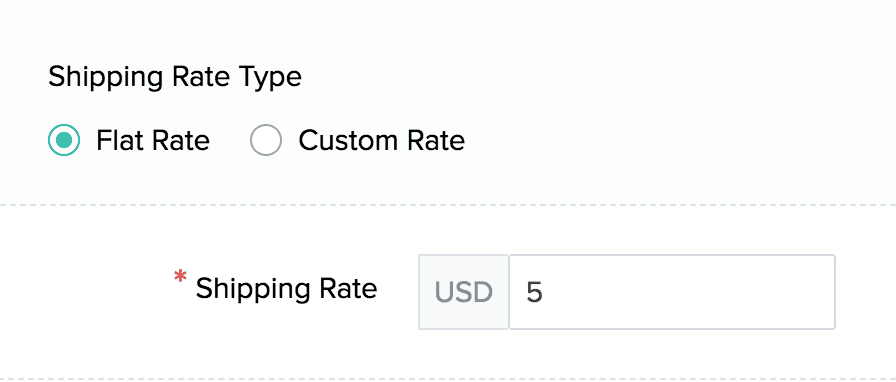Viewport: 896px width, 382px height.
Task: Click the green filled radio circle
Action: (64, 140)
